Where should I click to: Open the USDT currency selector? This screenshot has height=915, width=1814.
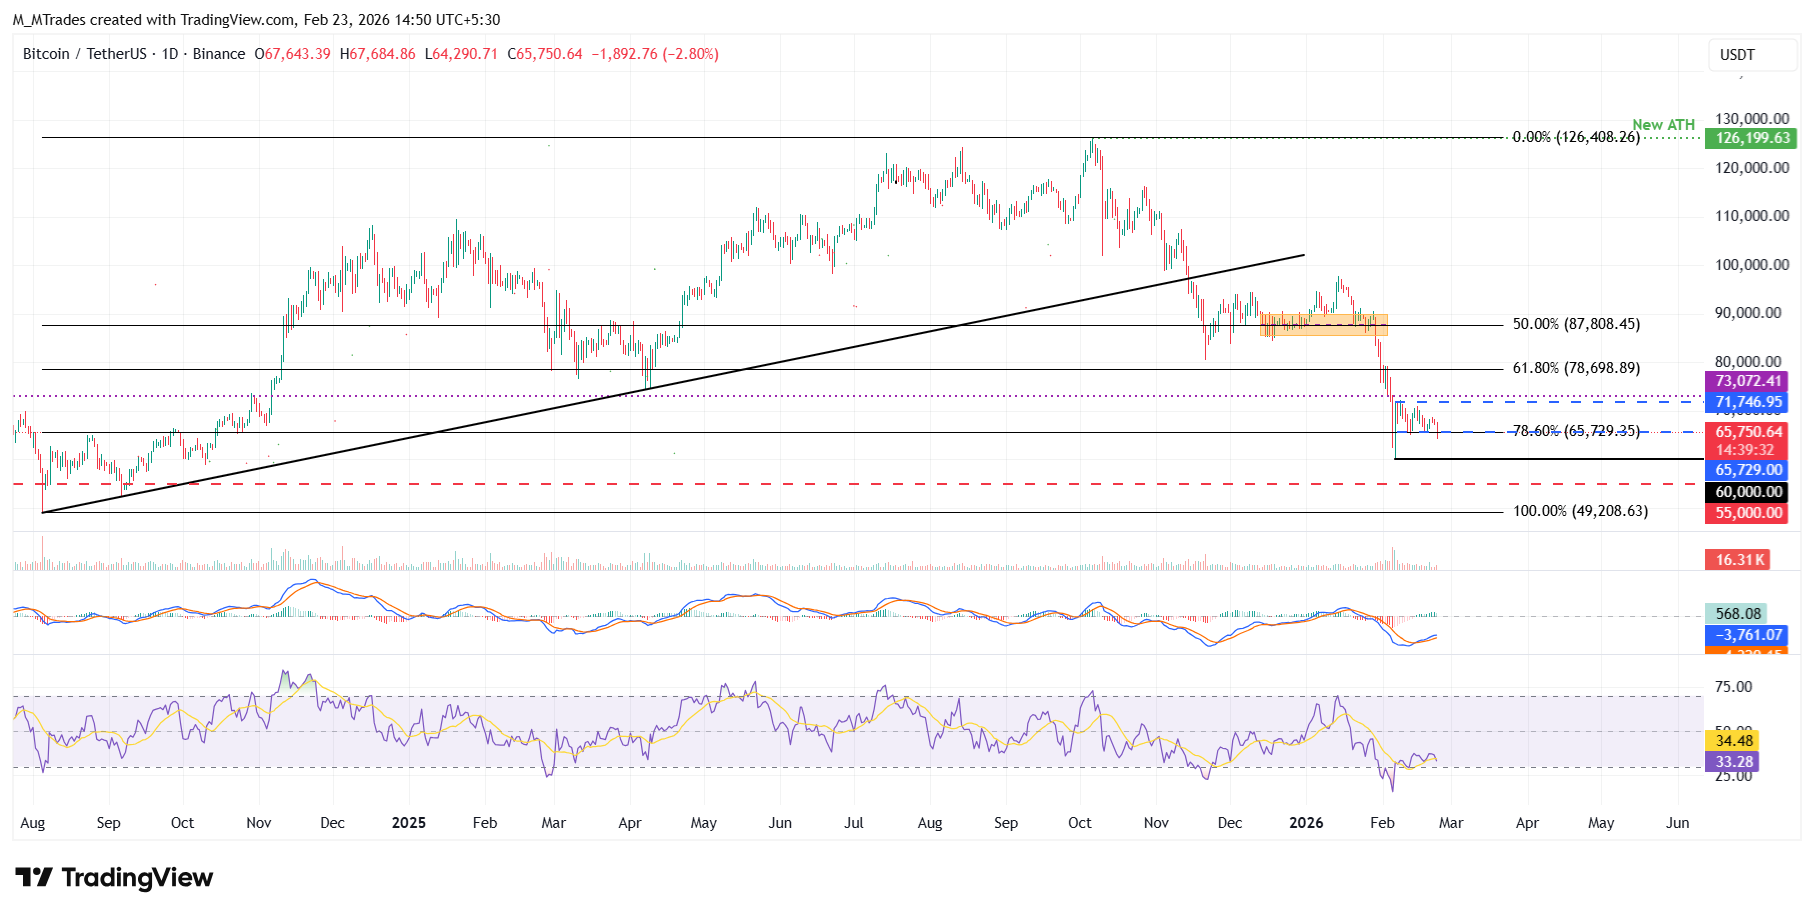point(1737,55)
